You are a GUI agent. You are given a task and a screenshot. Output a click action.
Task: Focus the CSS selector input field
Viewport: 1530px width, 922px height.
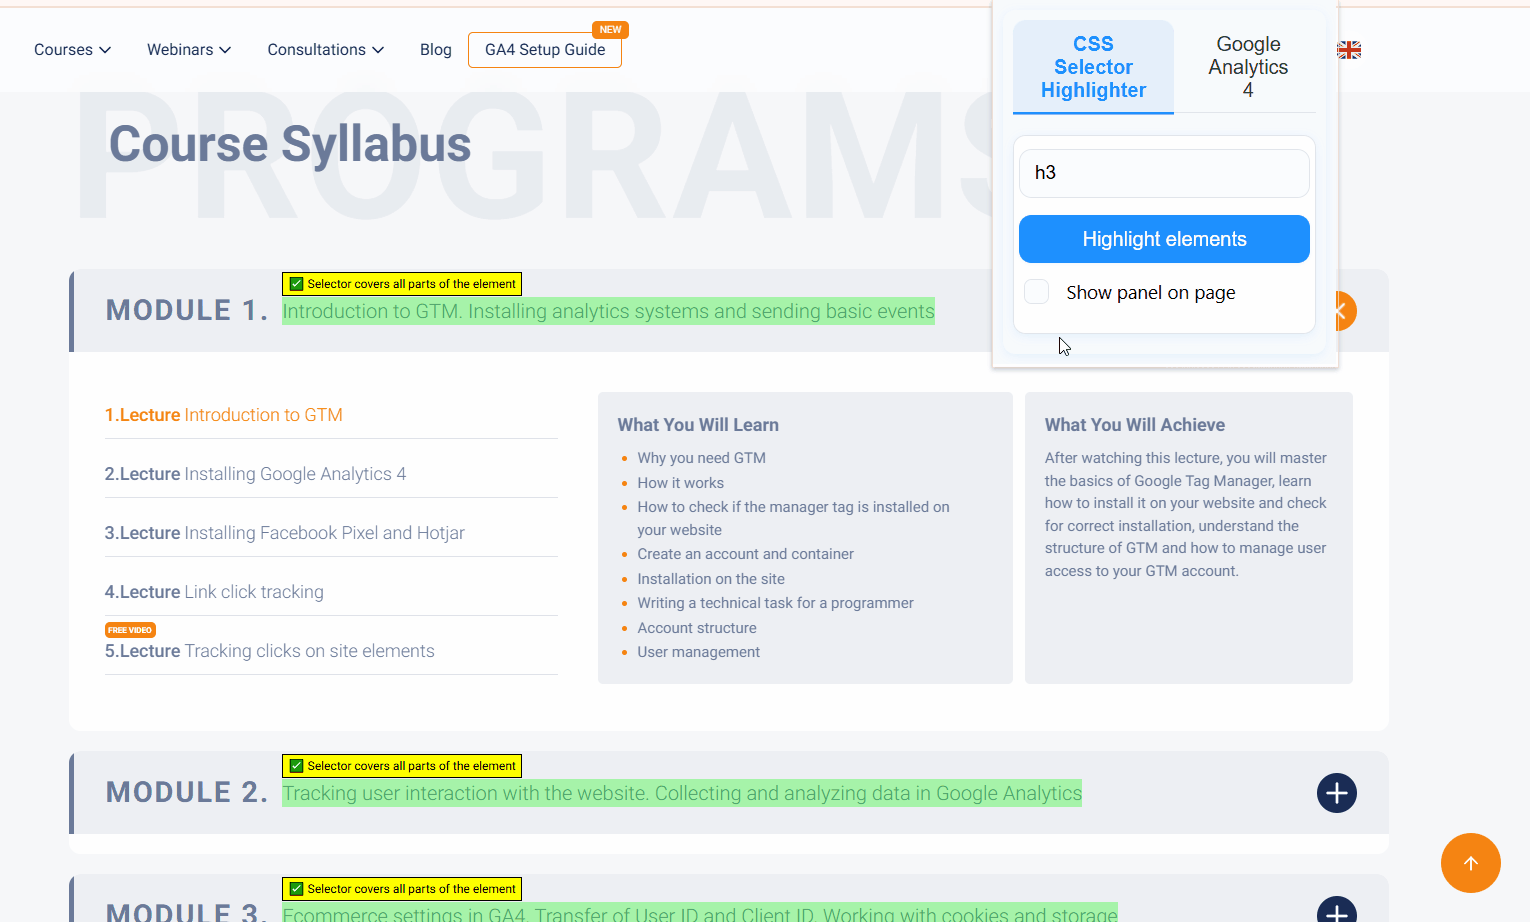pyautogui.click(x=1164, y=173)
